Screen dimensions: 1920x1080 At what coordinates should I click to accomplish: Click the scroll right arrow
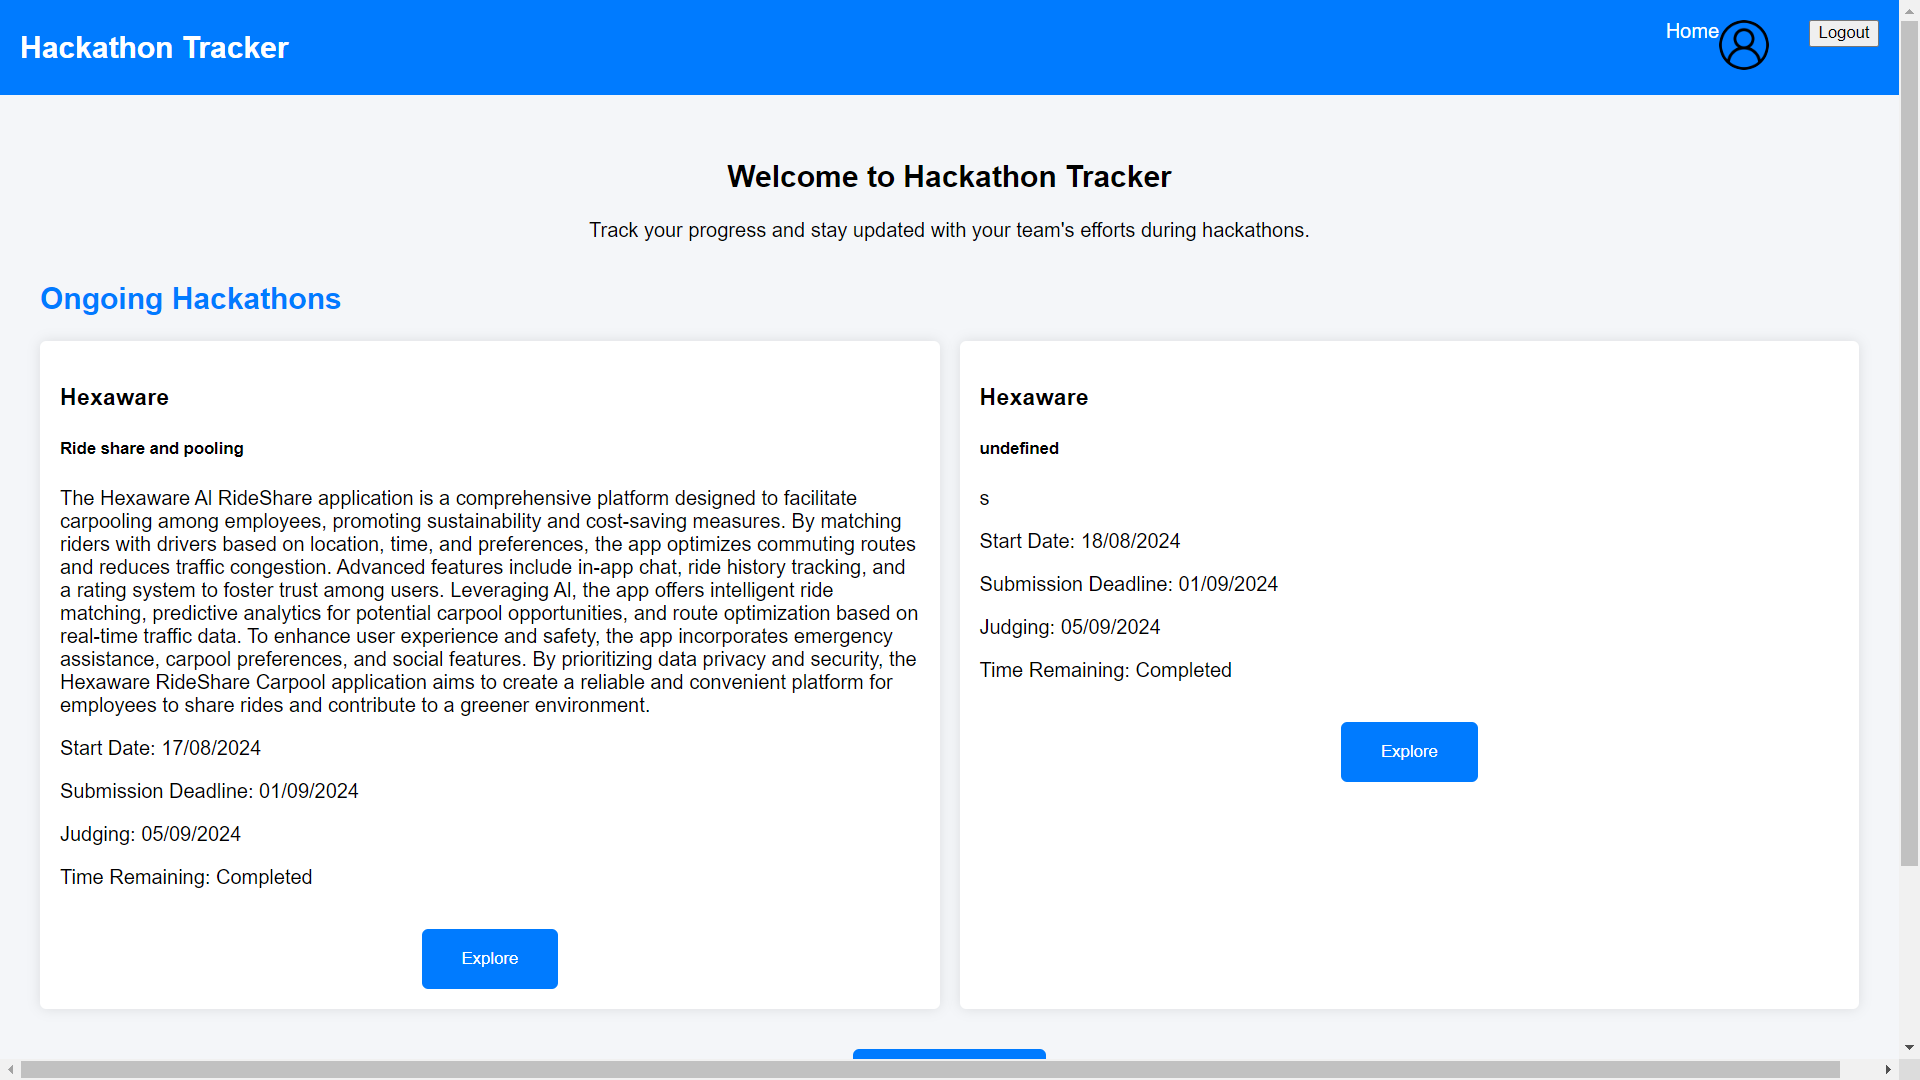tap(1888, 1069)
